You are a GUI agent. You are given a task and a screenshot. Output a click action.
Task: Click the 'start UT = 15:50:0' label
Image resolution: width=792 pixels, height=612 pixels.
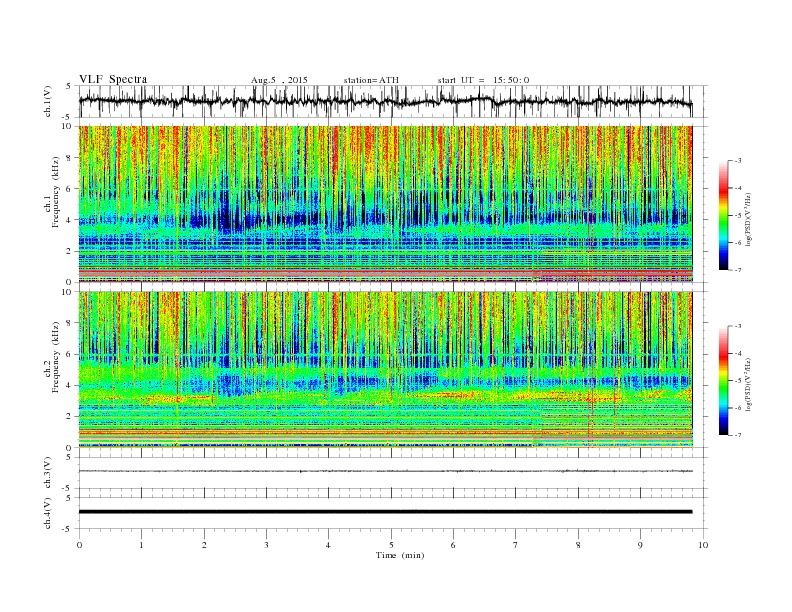click(483, 80)
